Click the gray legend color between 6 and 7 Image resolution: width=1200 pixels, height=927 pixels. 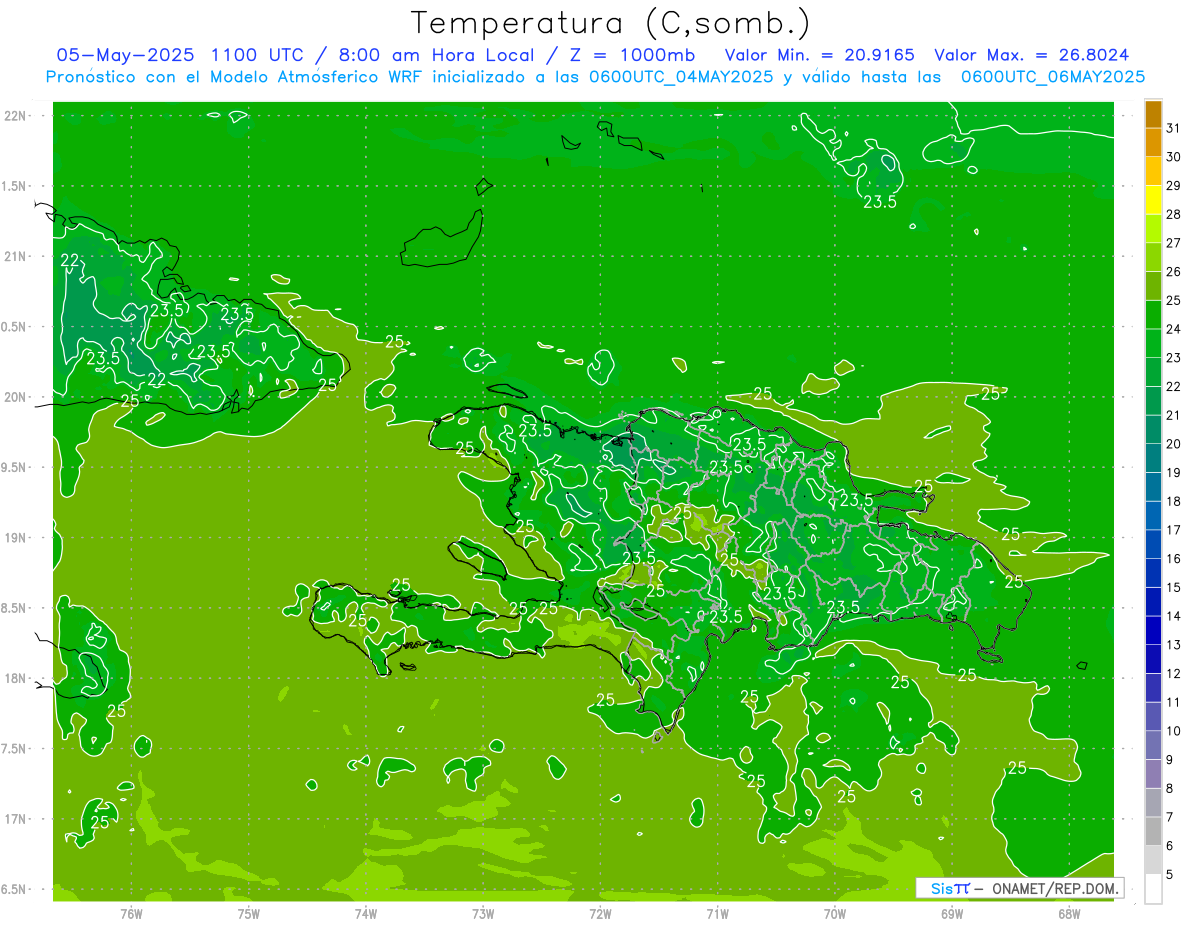point(1153,831)
